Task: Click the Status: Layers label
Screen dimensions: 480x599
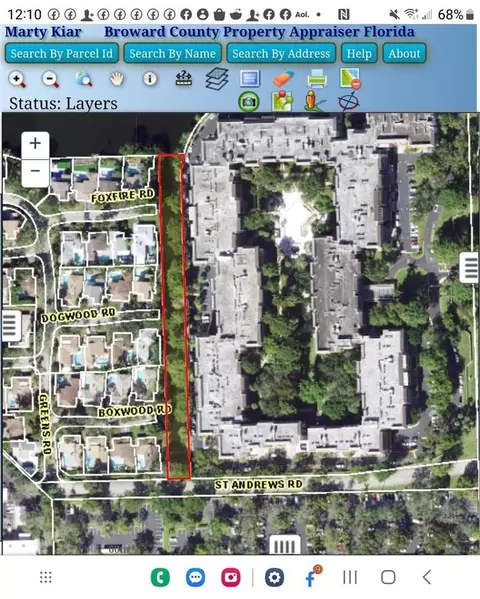Action: [x=63, y=104]
